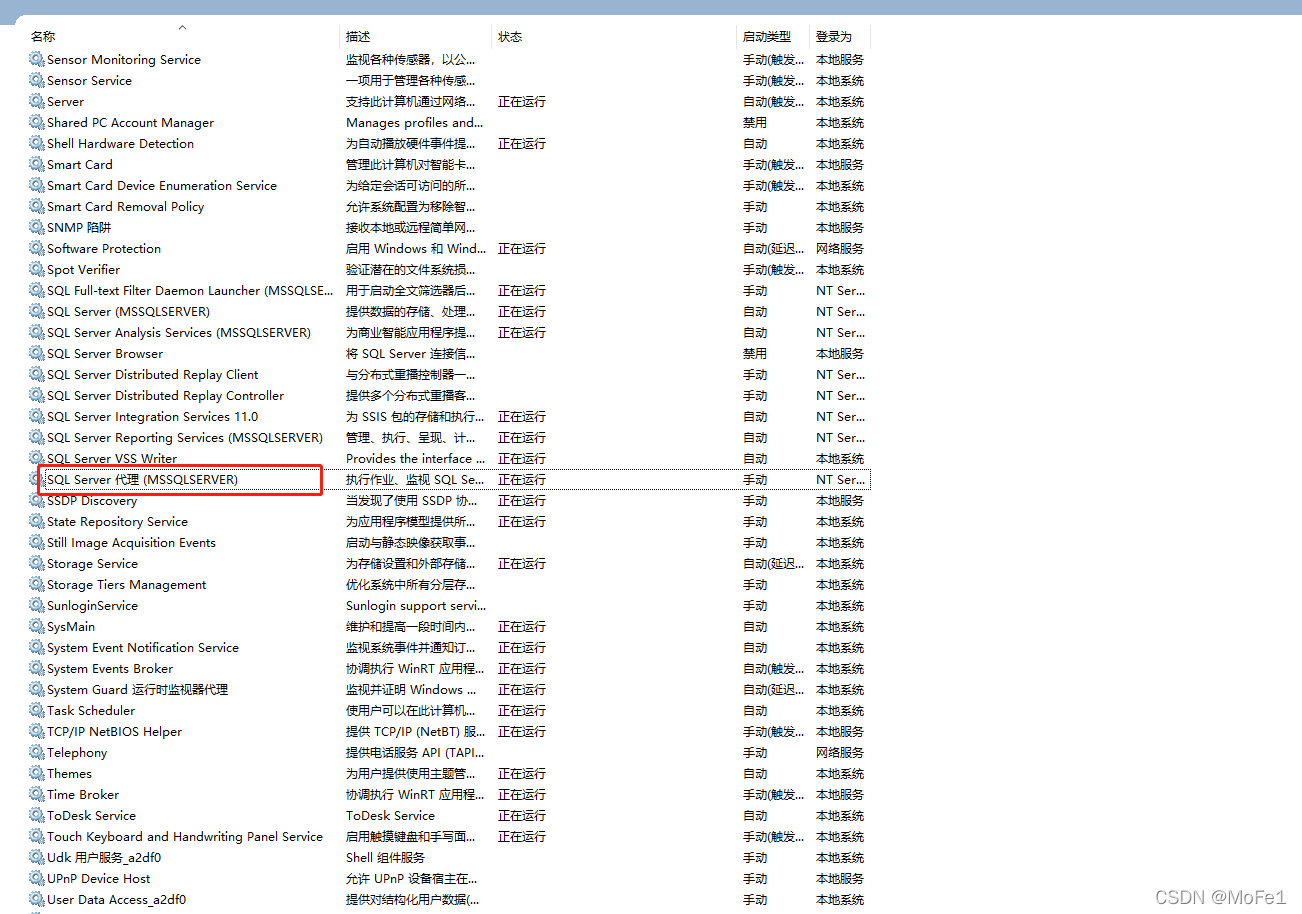1302x914 pixels.
Task: Click 网络服务 login of Software Protection row
Action: (840, 248)
